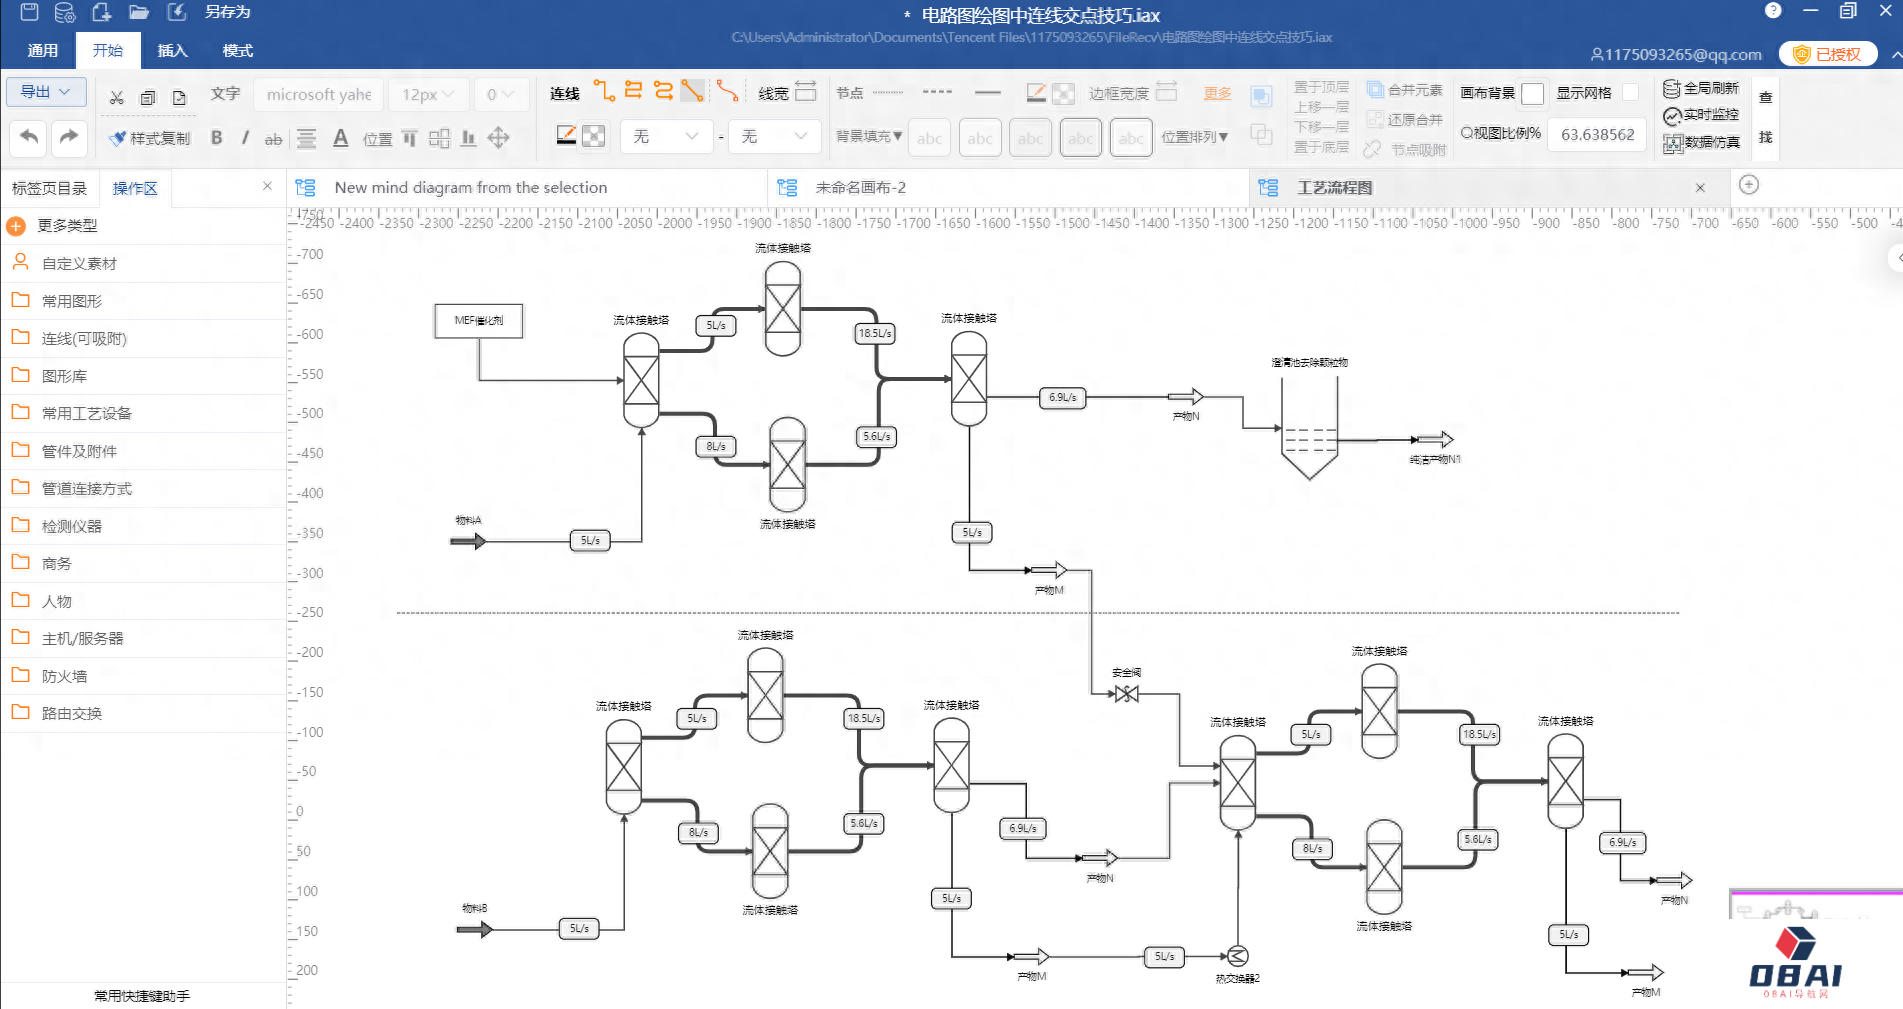Select the straight diagonal connector line tool
Screen dimensions: 1903x1009
click(x=692, y=91)
